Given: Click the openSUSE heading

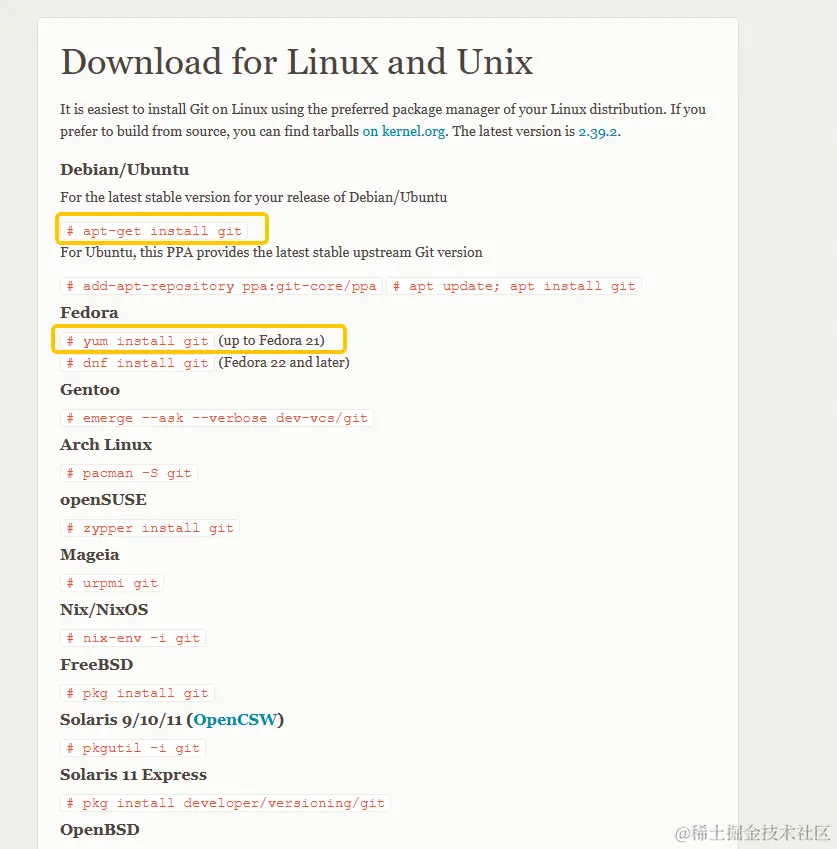Looking at the screenshot, I should (x=103, y=500).
